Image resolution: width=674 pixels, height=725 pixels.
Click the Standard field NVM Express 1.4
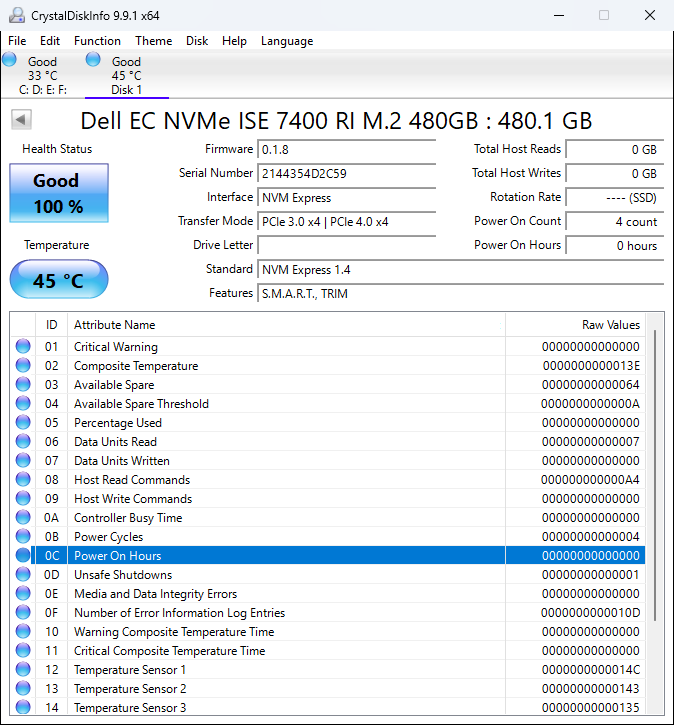tap(460, 270)
